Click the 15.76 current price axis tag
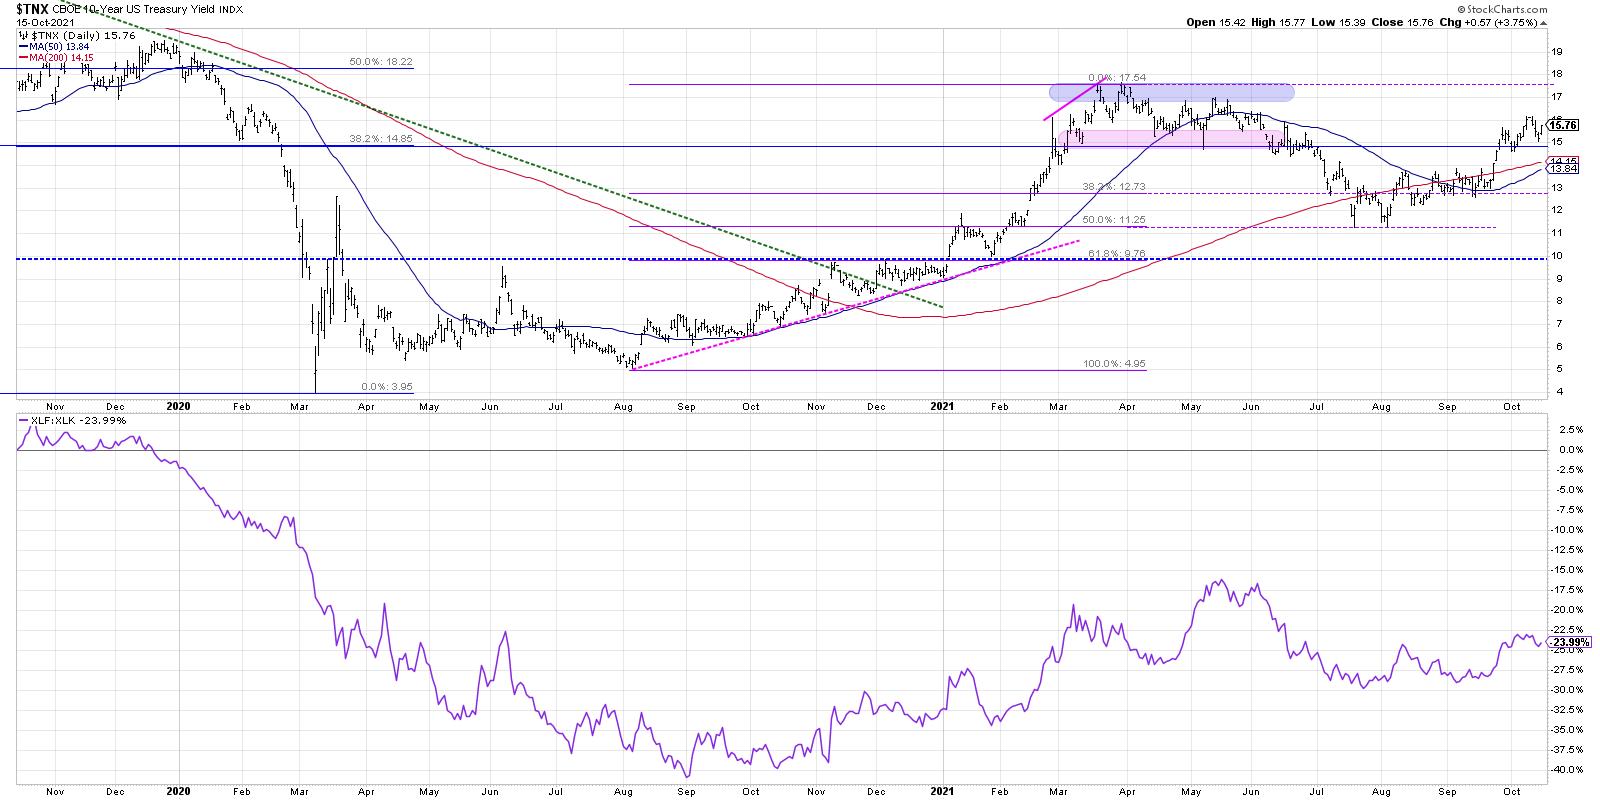Viewport: 1600px width, 800px height. coord(1562,125)
